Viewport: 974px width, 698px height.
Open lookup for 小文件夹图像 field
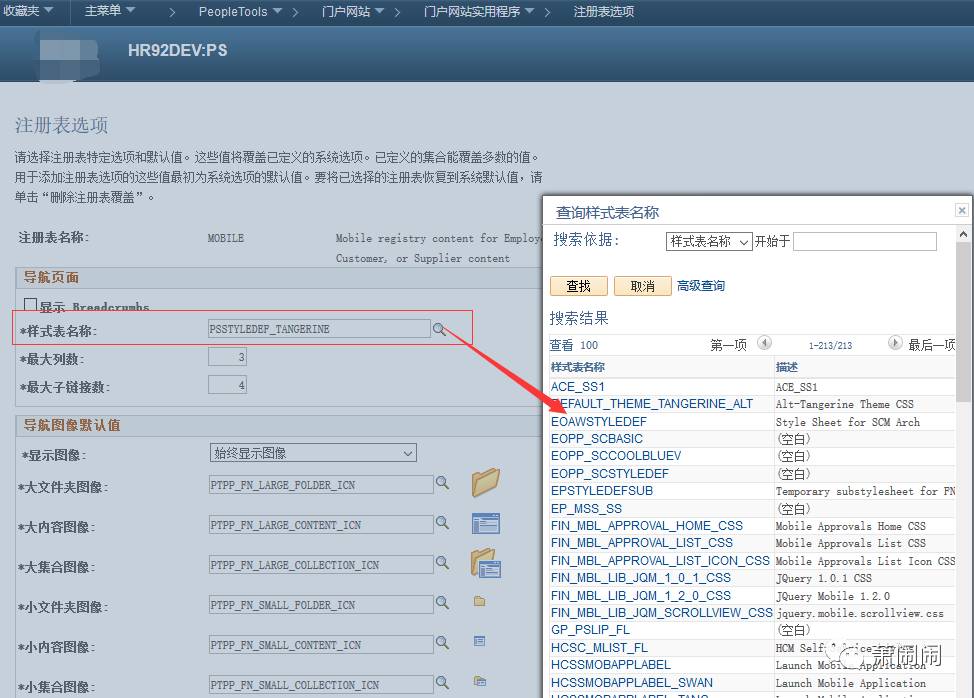442,602
